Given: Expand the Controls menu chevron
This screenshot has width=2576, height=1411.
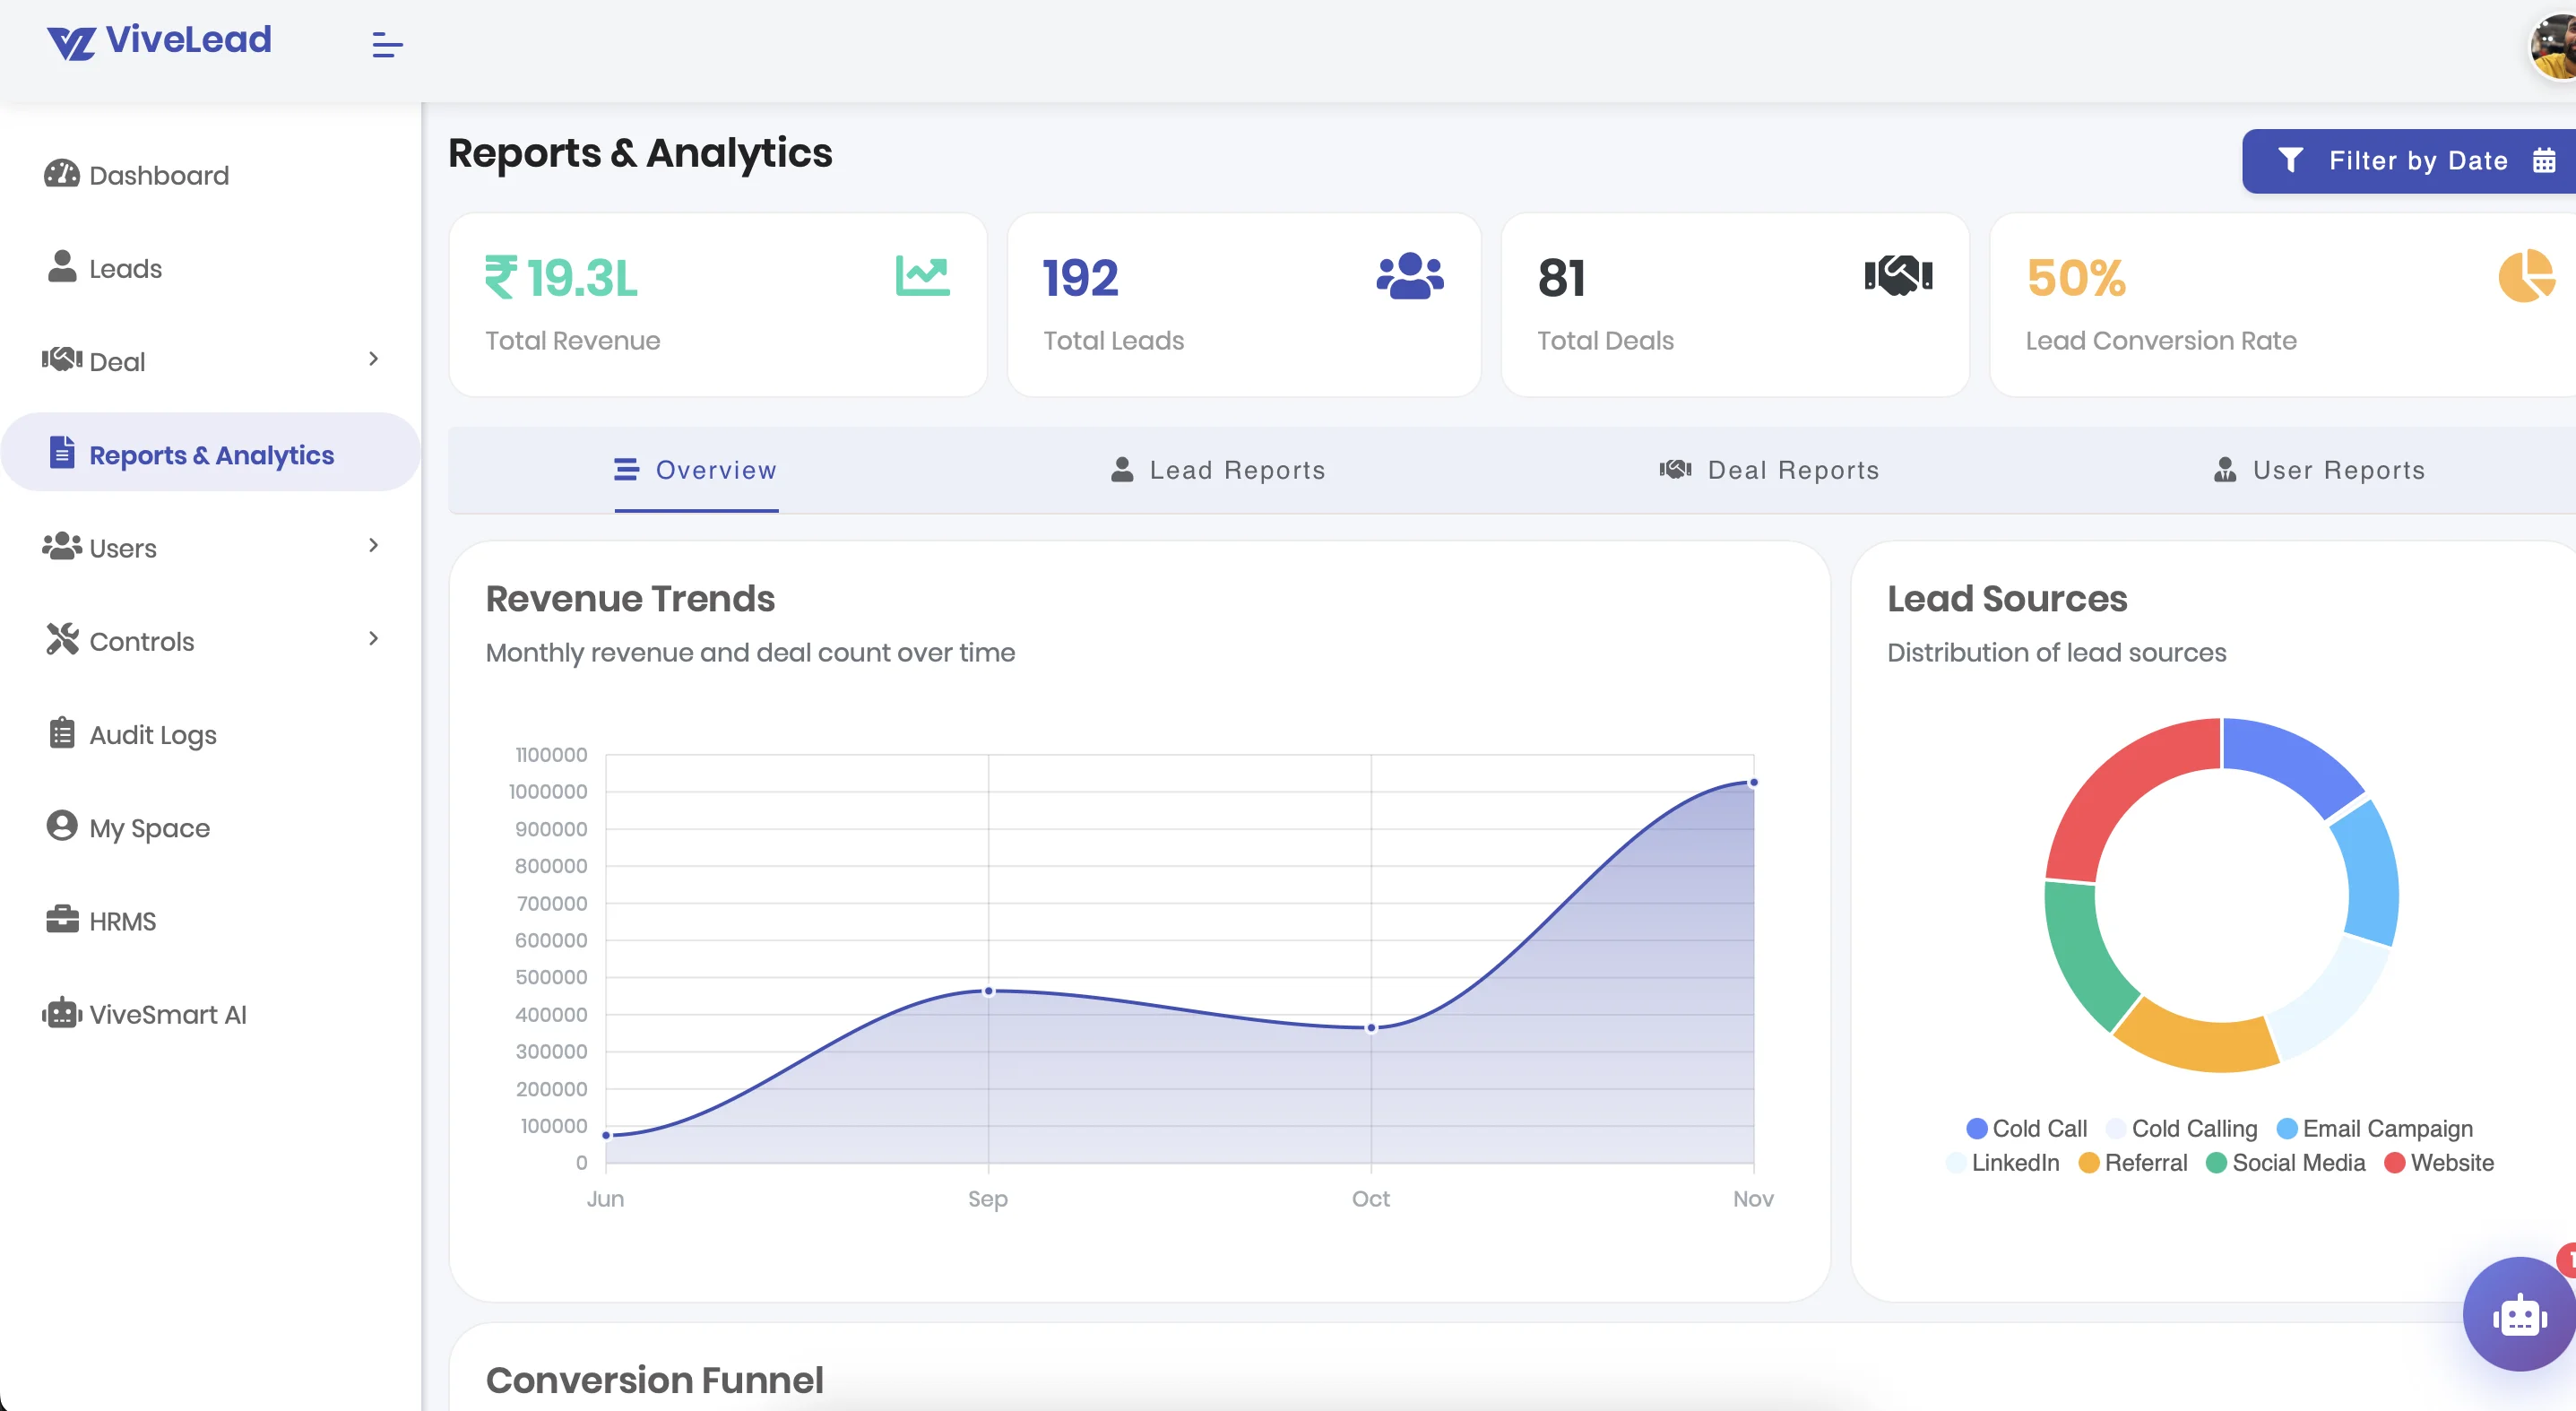Looking at the screenshot, I should [x=373, y=639].
